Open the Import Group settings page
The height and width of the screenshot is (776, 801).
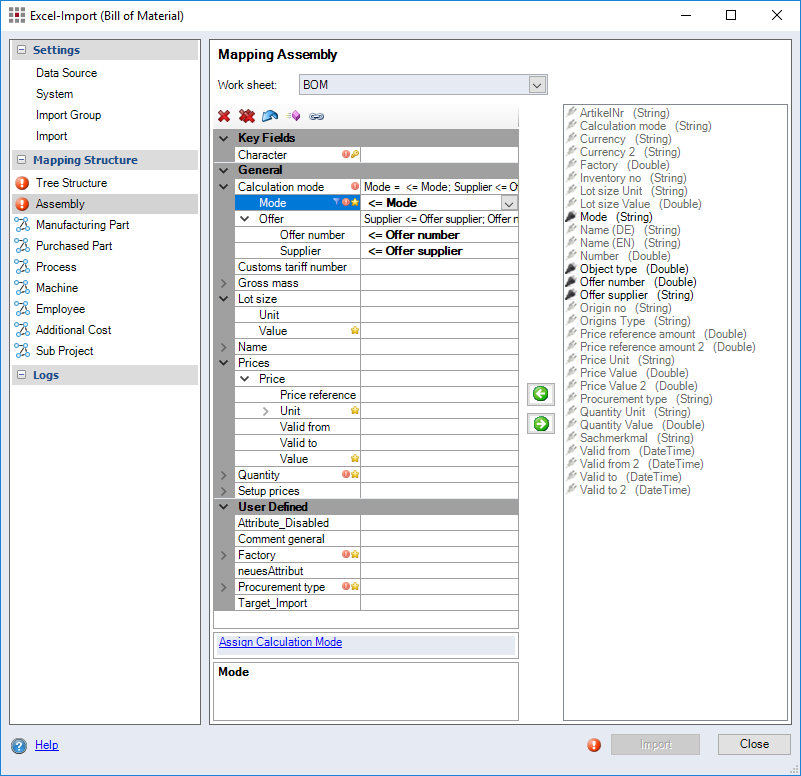(x=68, y=115)
